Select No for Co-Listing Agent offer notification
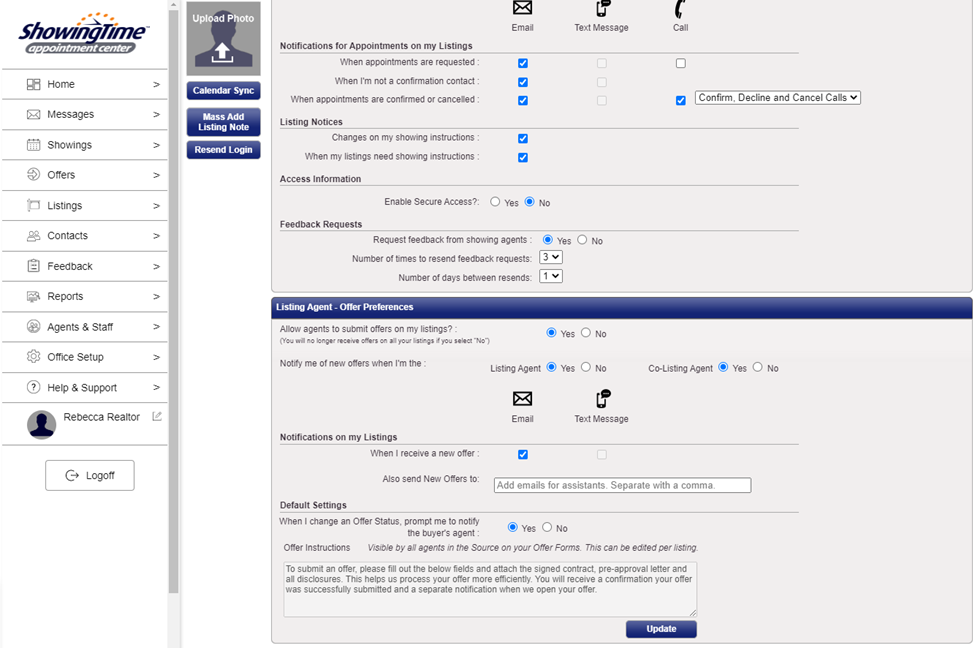 [x=757, y=367]
